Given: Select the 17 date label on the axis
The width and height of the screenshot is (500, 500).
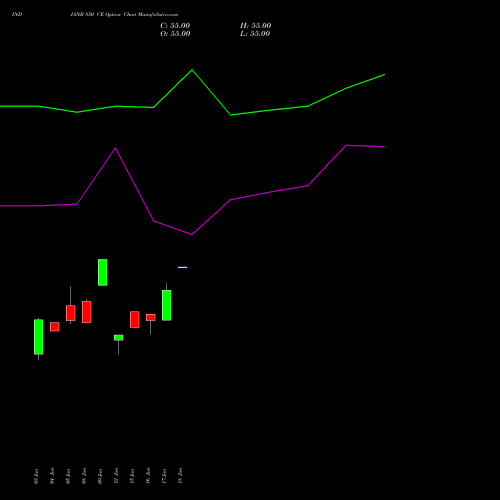Looking at the screenshot, I should coord(164,476).
